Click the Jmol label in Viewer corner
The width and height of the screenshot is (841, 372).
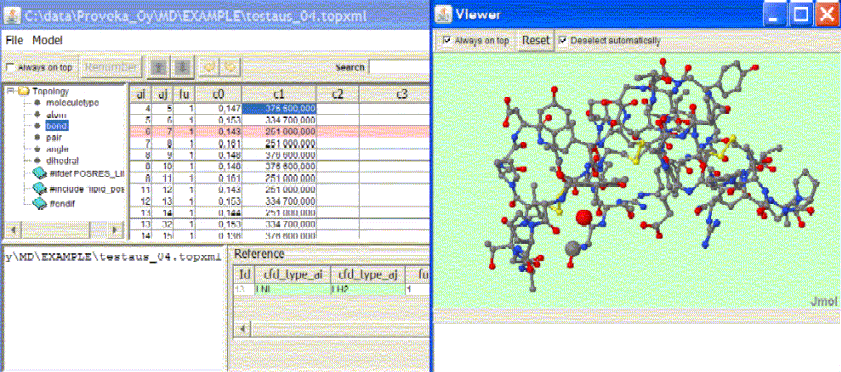[824, 302]
